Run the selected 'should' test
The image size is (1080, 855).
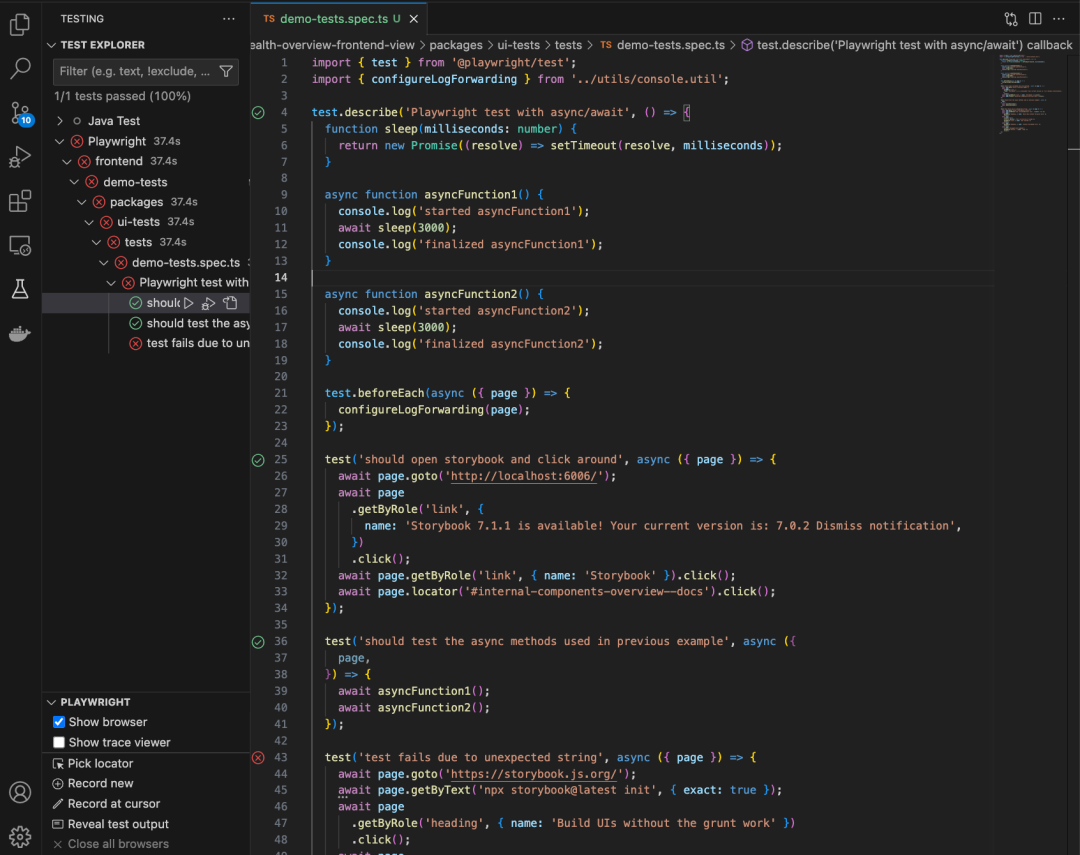click(189, 303)
